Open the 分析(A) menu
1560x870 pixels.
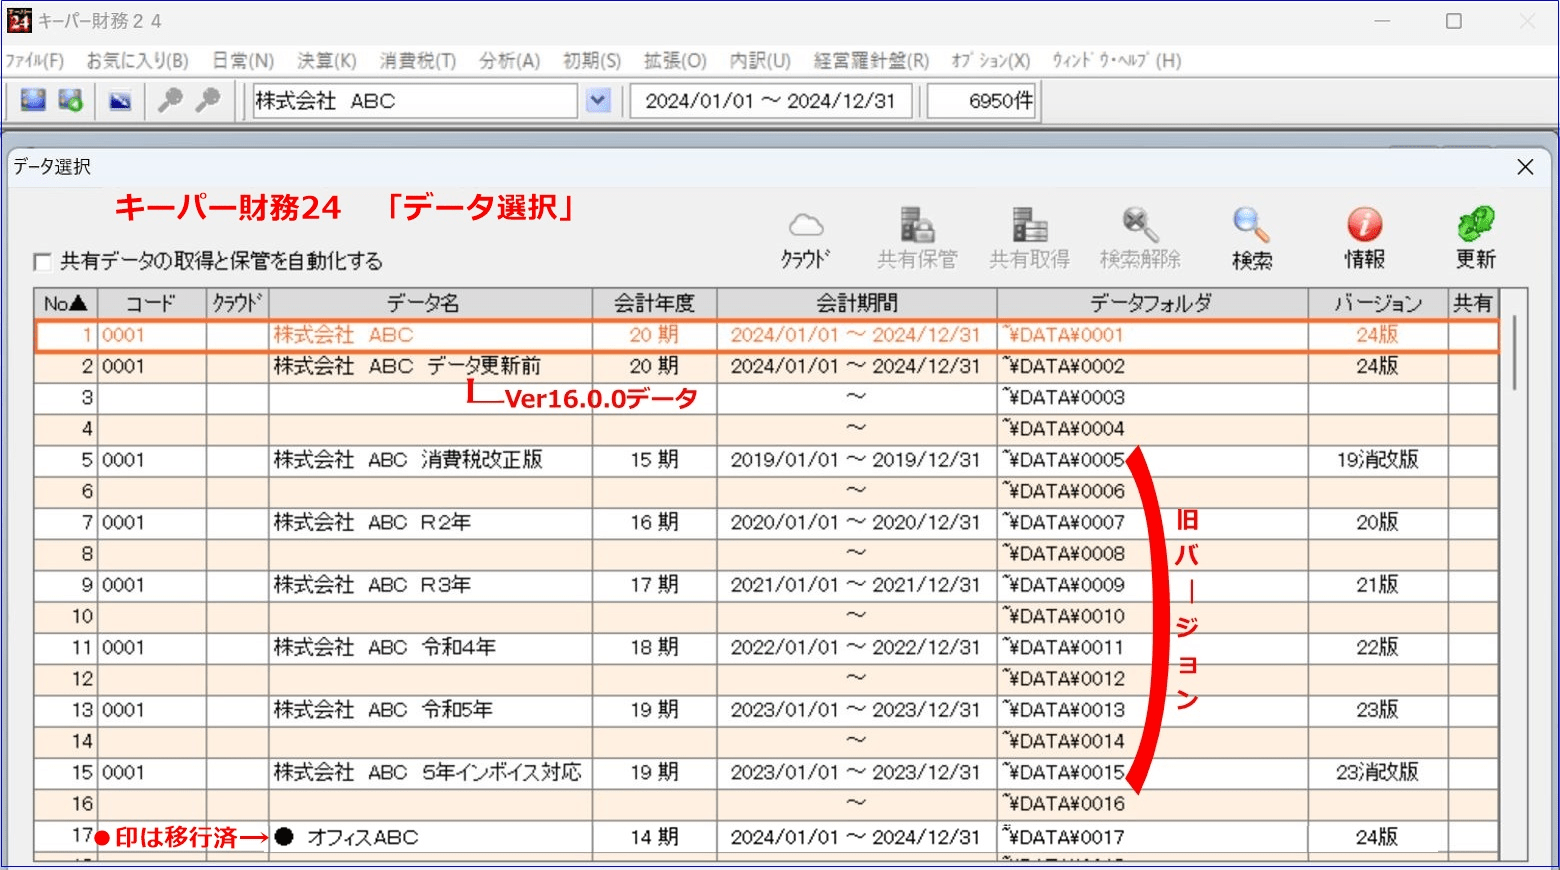pos(509,61)
